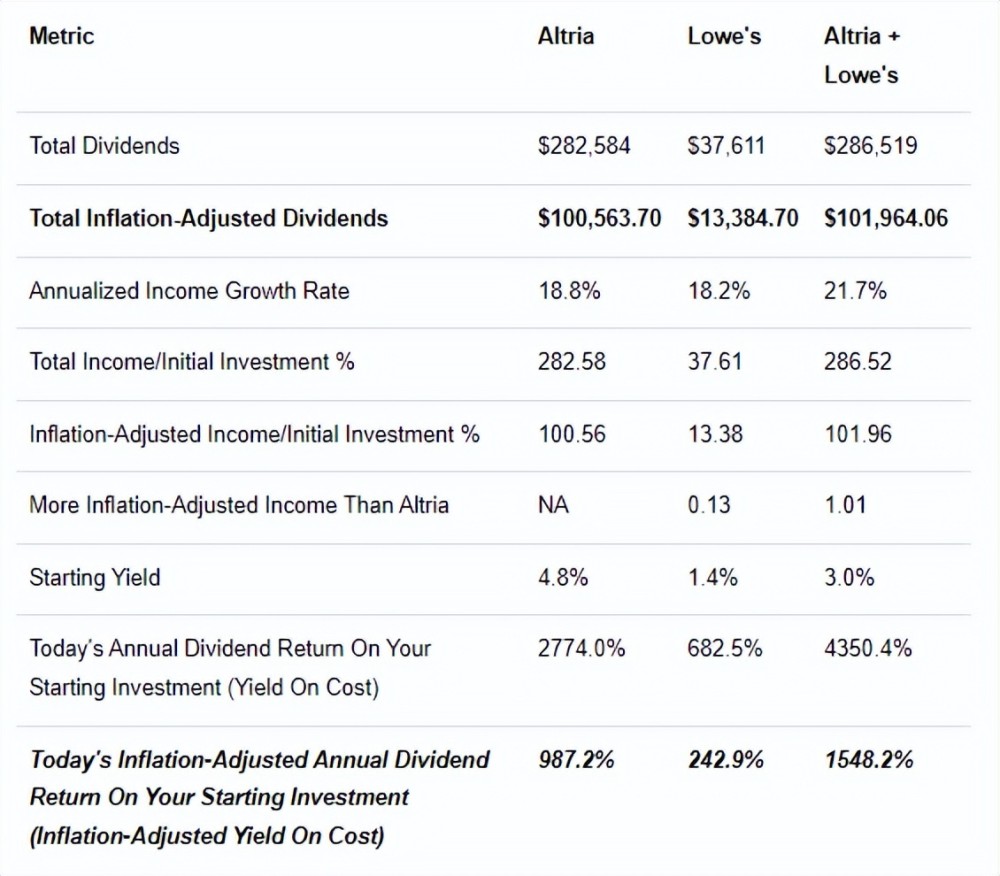1000x876 pixels.
Task: Click the 21.7% growth rate cell
Action: (x=855, y=291)
